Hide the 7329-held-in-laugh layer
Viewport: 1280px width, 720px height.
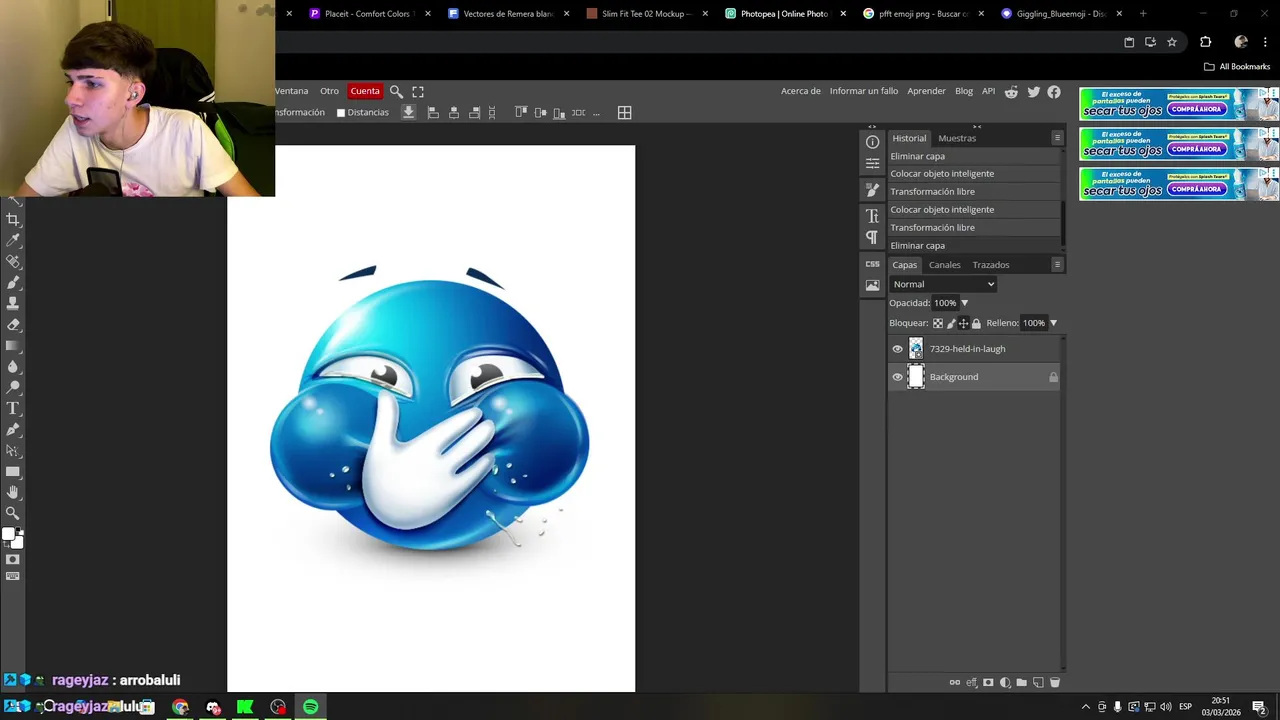pyautogui.click(x=897, y=349)
